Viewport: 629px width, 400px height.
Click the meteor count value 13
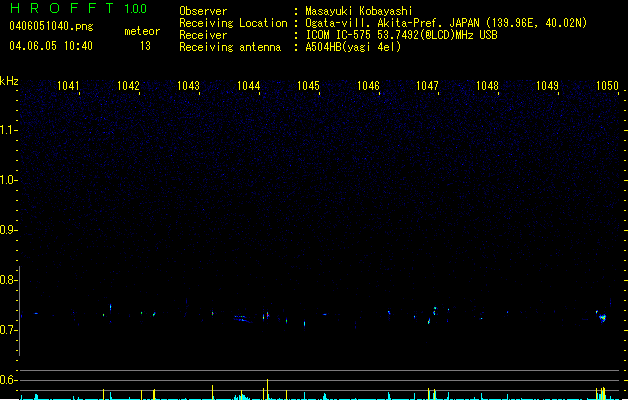point(145,46)
